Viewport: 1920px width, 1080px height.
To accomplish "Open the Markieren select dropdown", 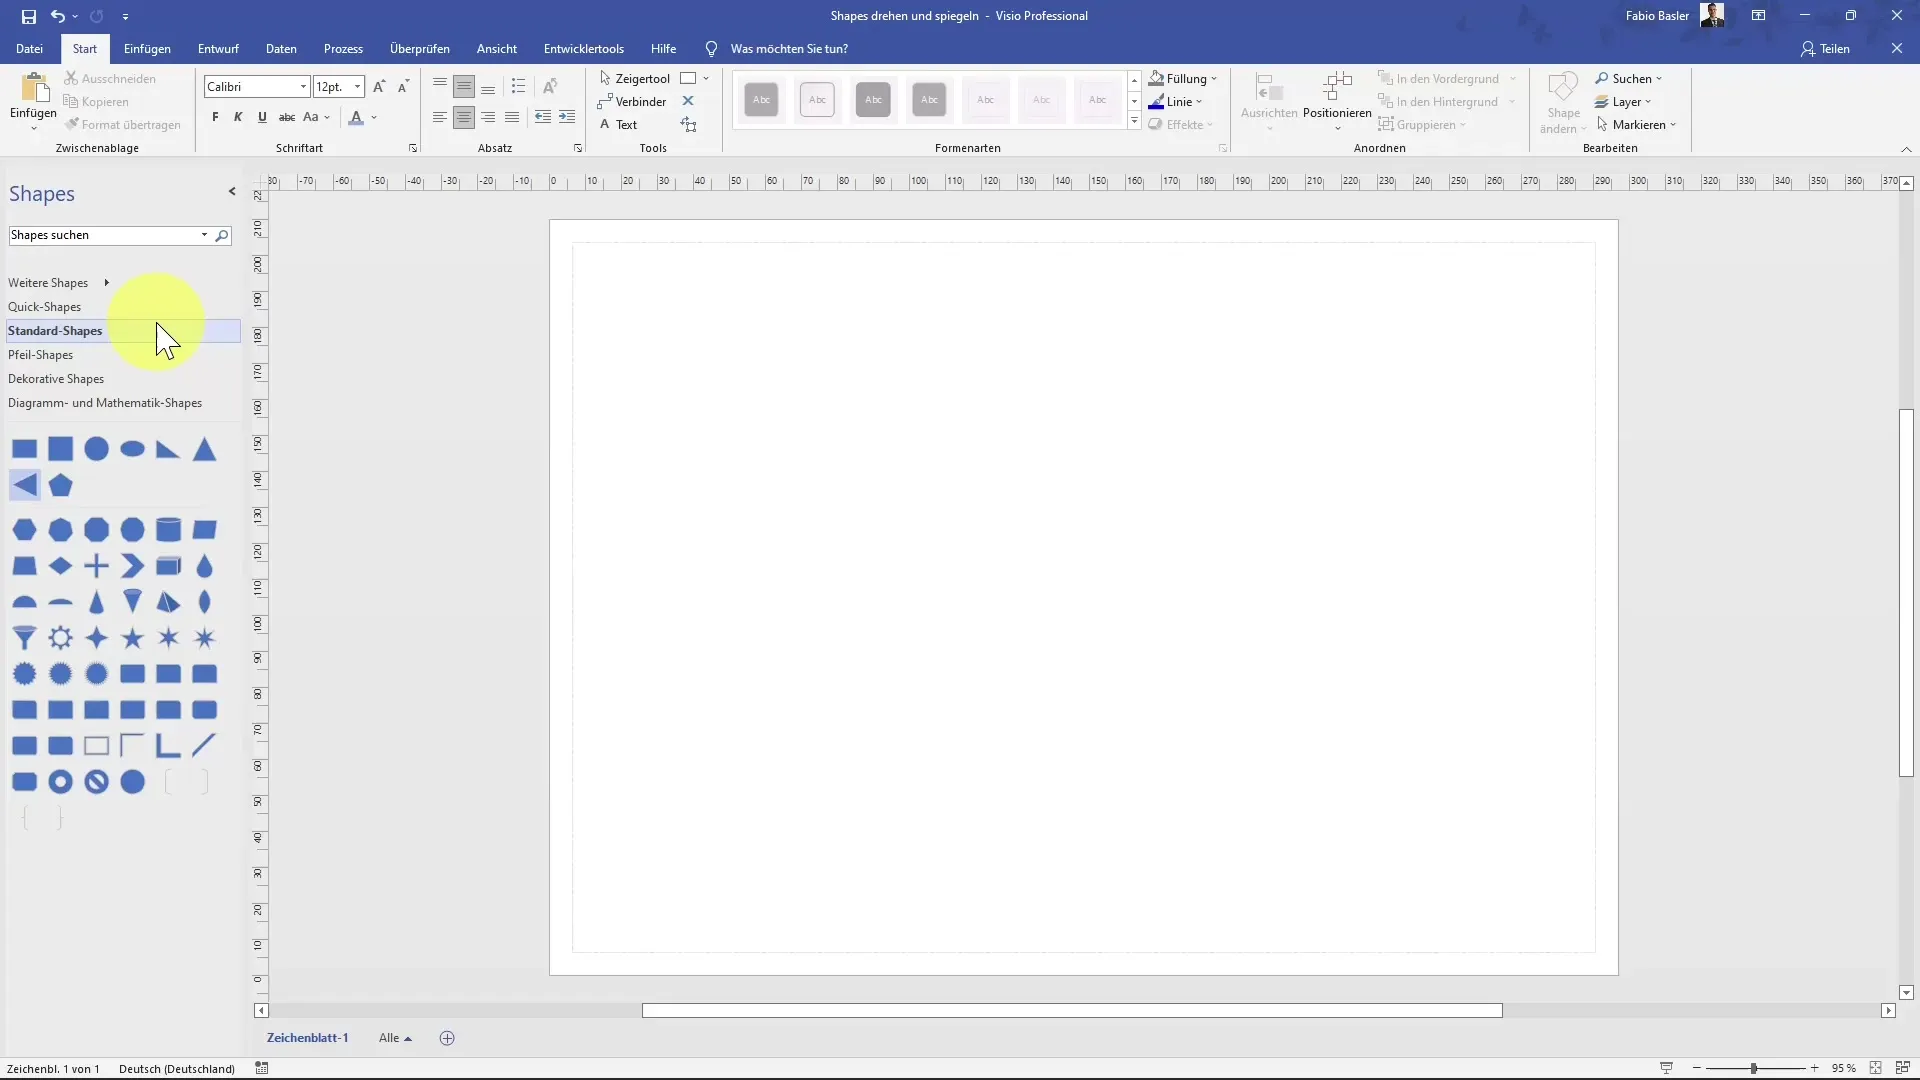I will coord(1636,124).
